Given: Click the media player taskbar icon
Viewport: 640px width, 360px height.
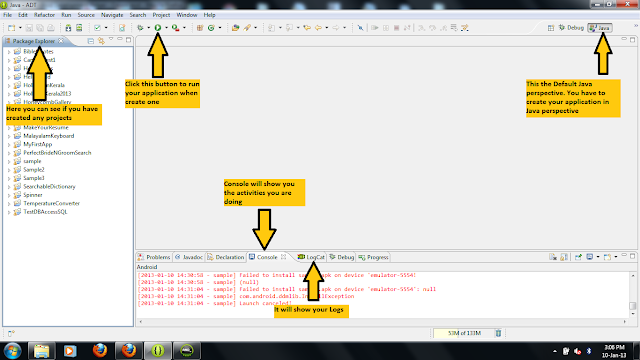Looking at the screenshot, I should (x=70, y=351).
